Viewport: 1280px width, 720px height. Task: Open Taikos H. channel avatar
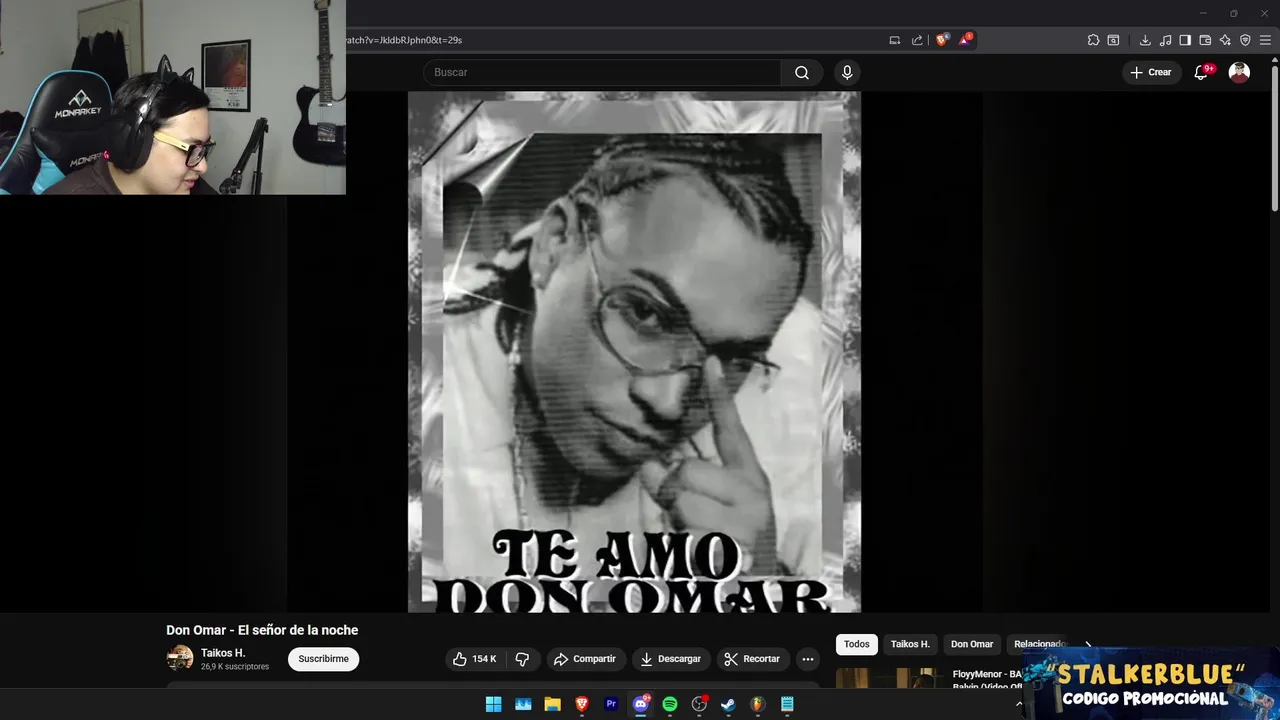pyautogui.click(x=180, y=658)
